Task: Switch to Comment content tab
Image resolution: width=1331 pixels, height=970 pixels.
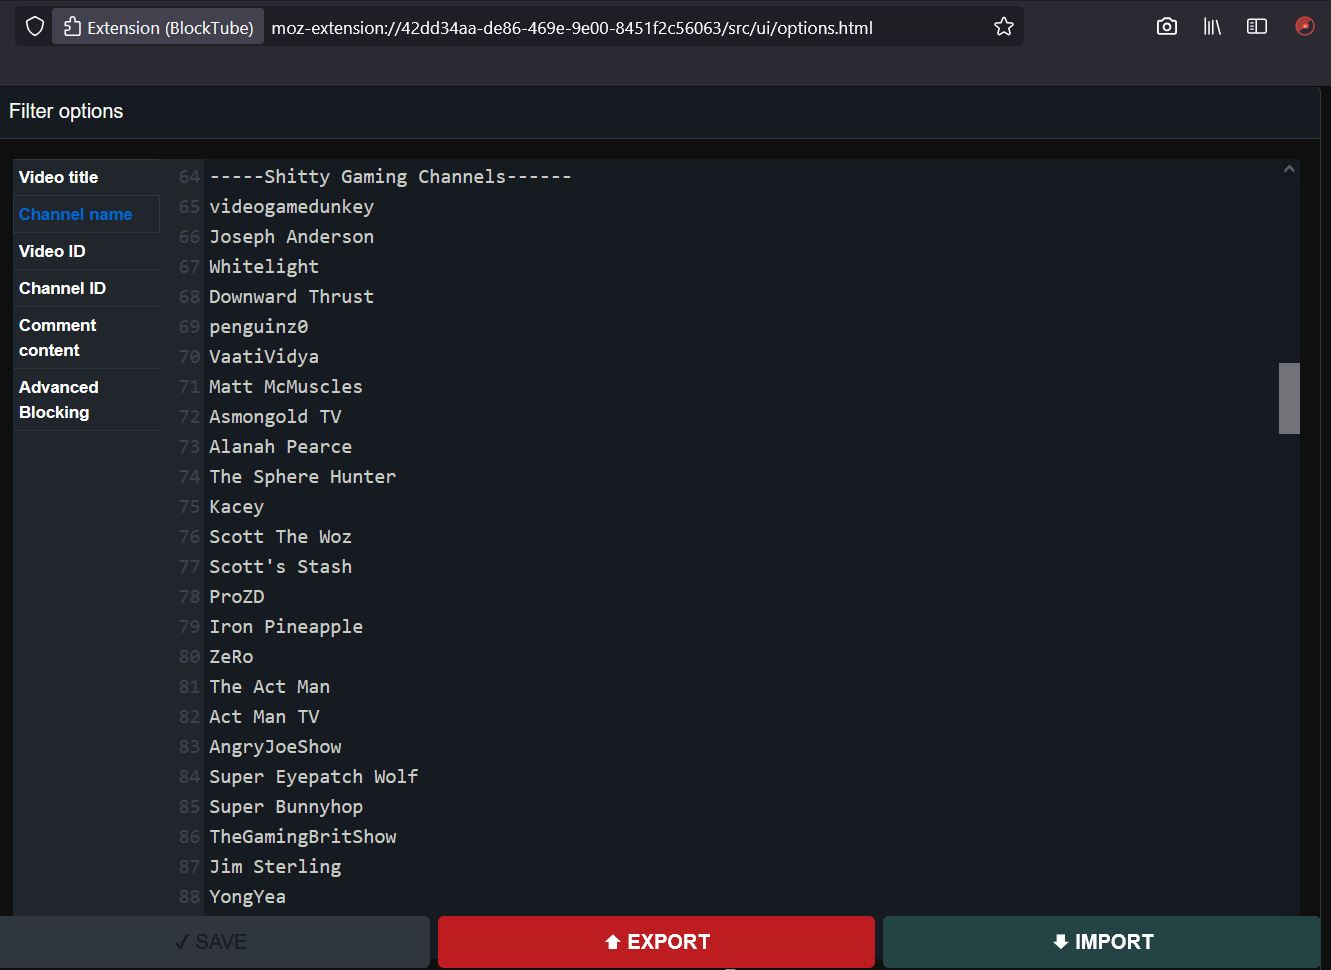Action: (x=86, y=338)
